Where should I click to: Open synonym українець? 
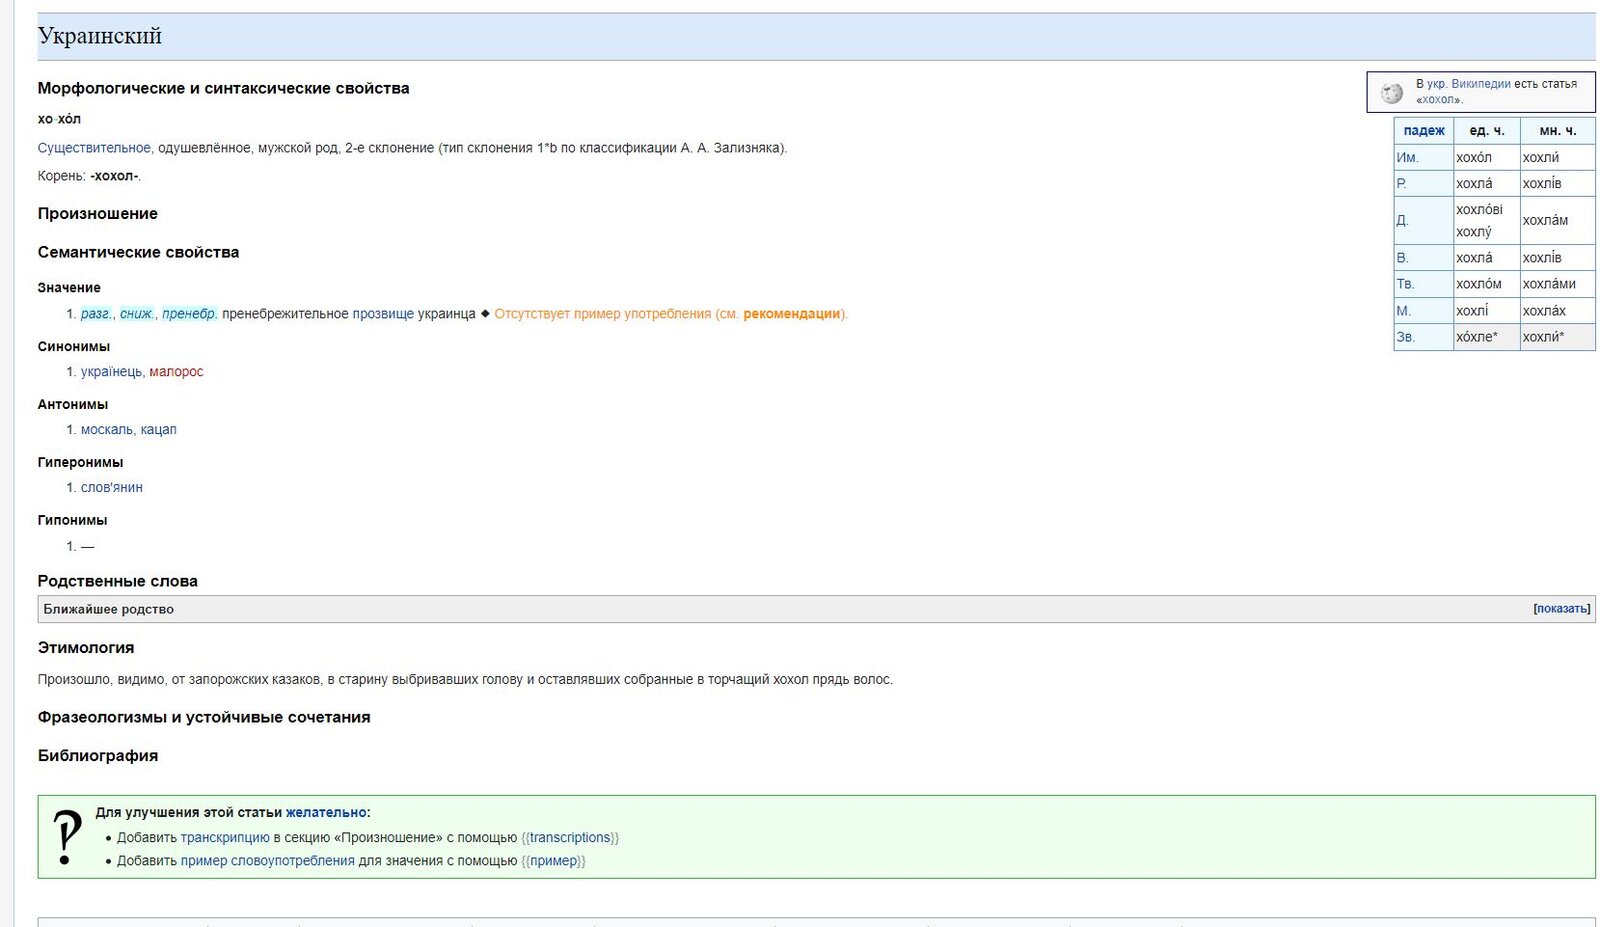(x=111, y=372)
